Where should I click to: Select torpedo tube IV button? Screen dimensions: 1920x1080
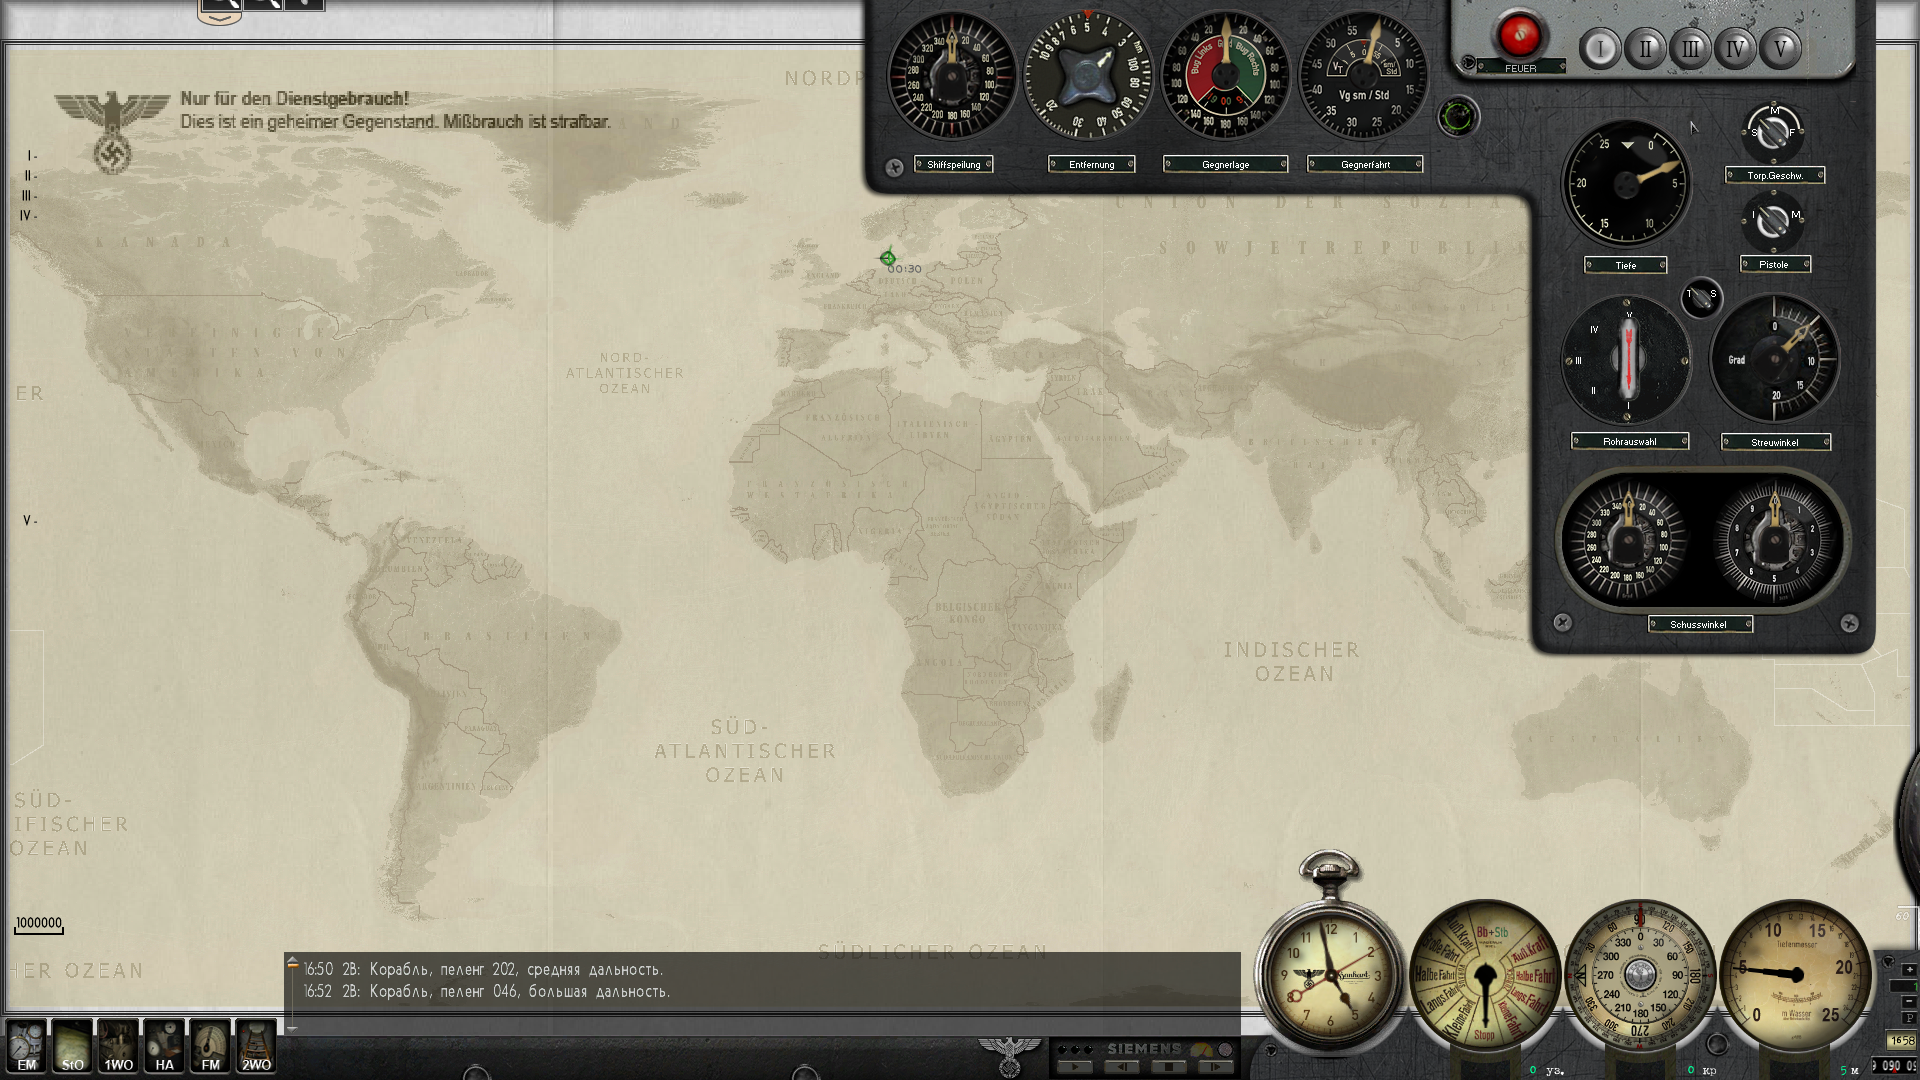[1735, 48]
